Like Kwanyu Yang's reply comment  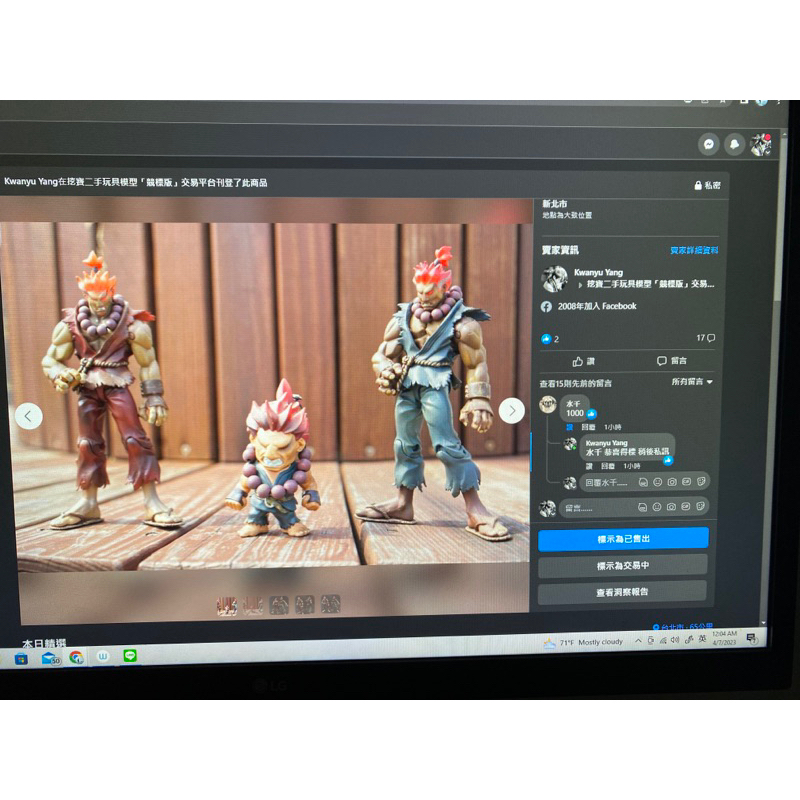589,466
